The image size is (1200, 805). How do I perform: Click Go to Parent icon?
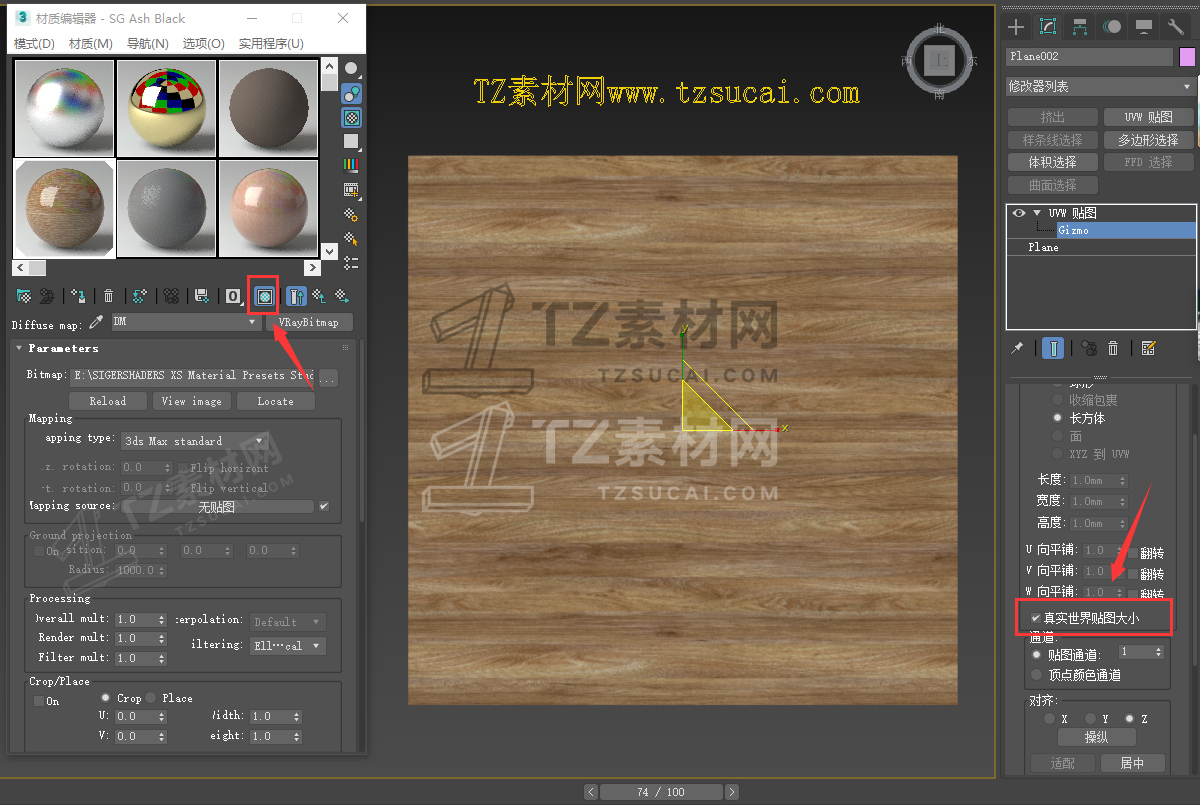click(x=319, y=296)
